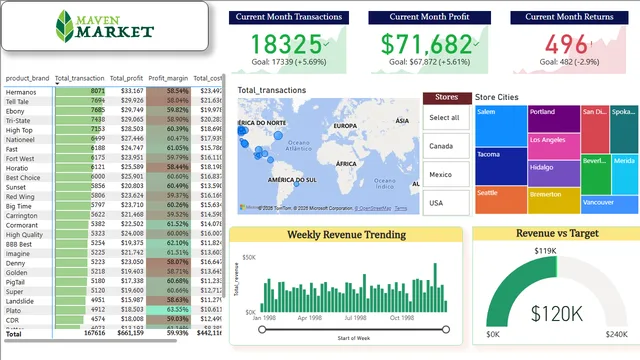Select the Big Time brand row
This screenshot has height=360, width=640.
pos(113,206)
